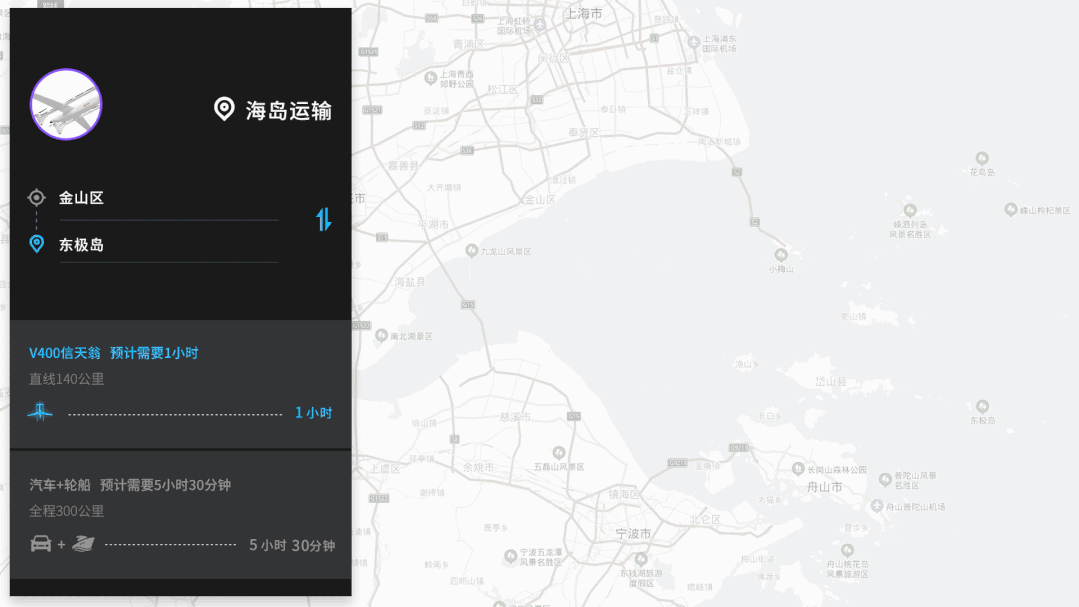Choose the 汽车+轮船 route option

(x=180, y=514)
